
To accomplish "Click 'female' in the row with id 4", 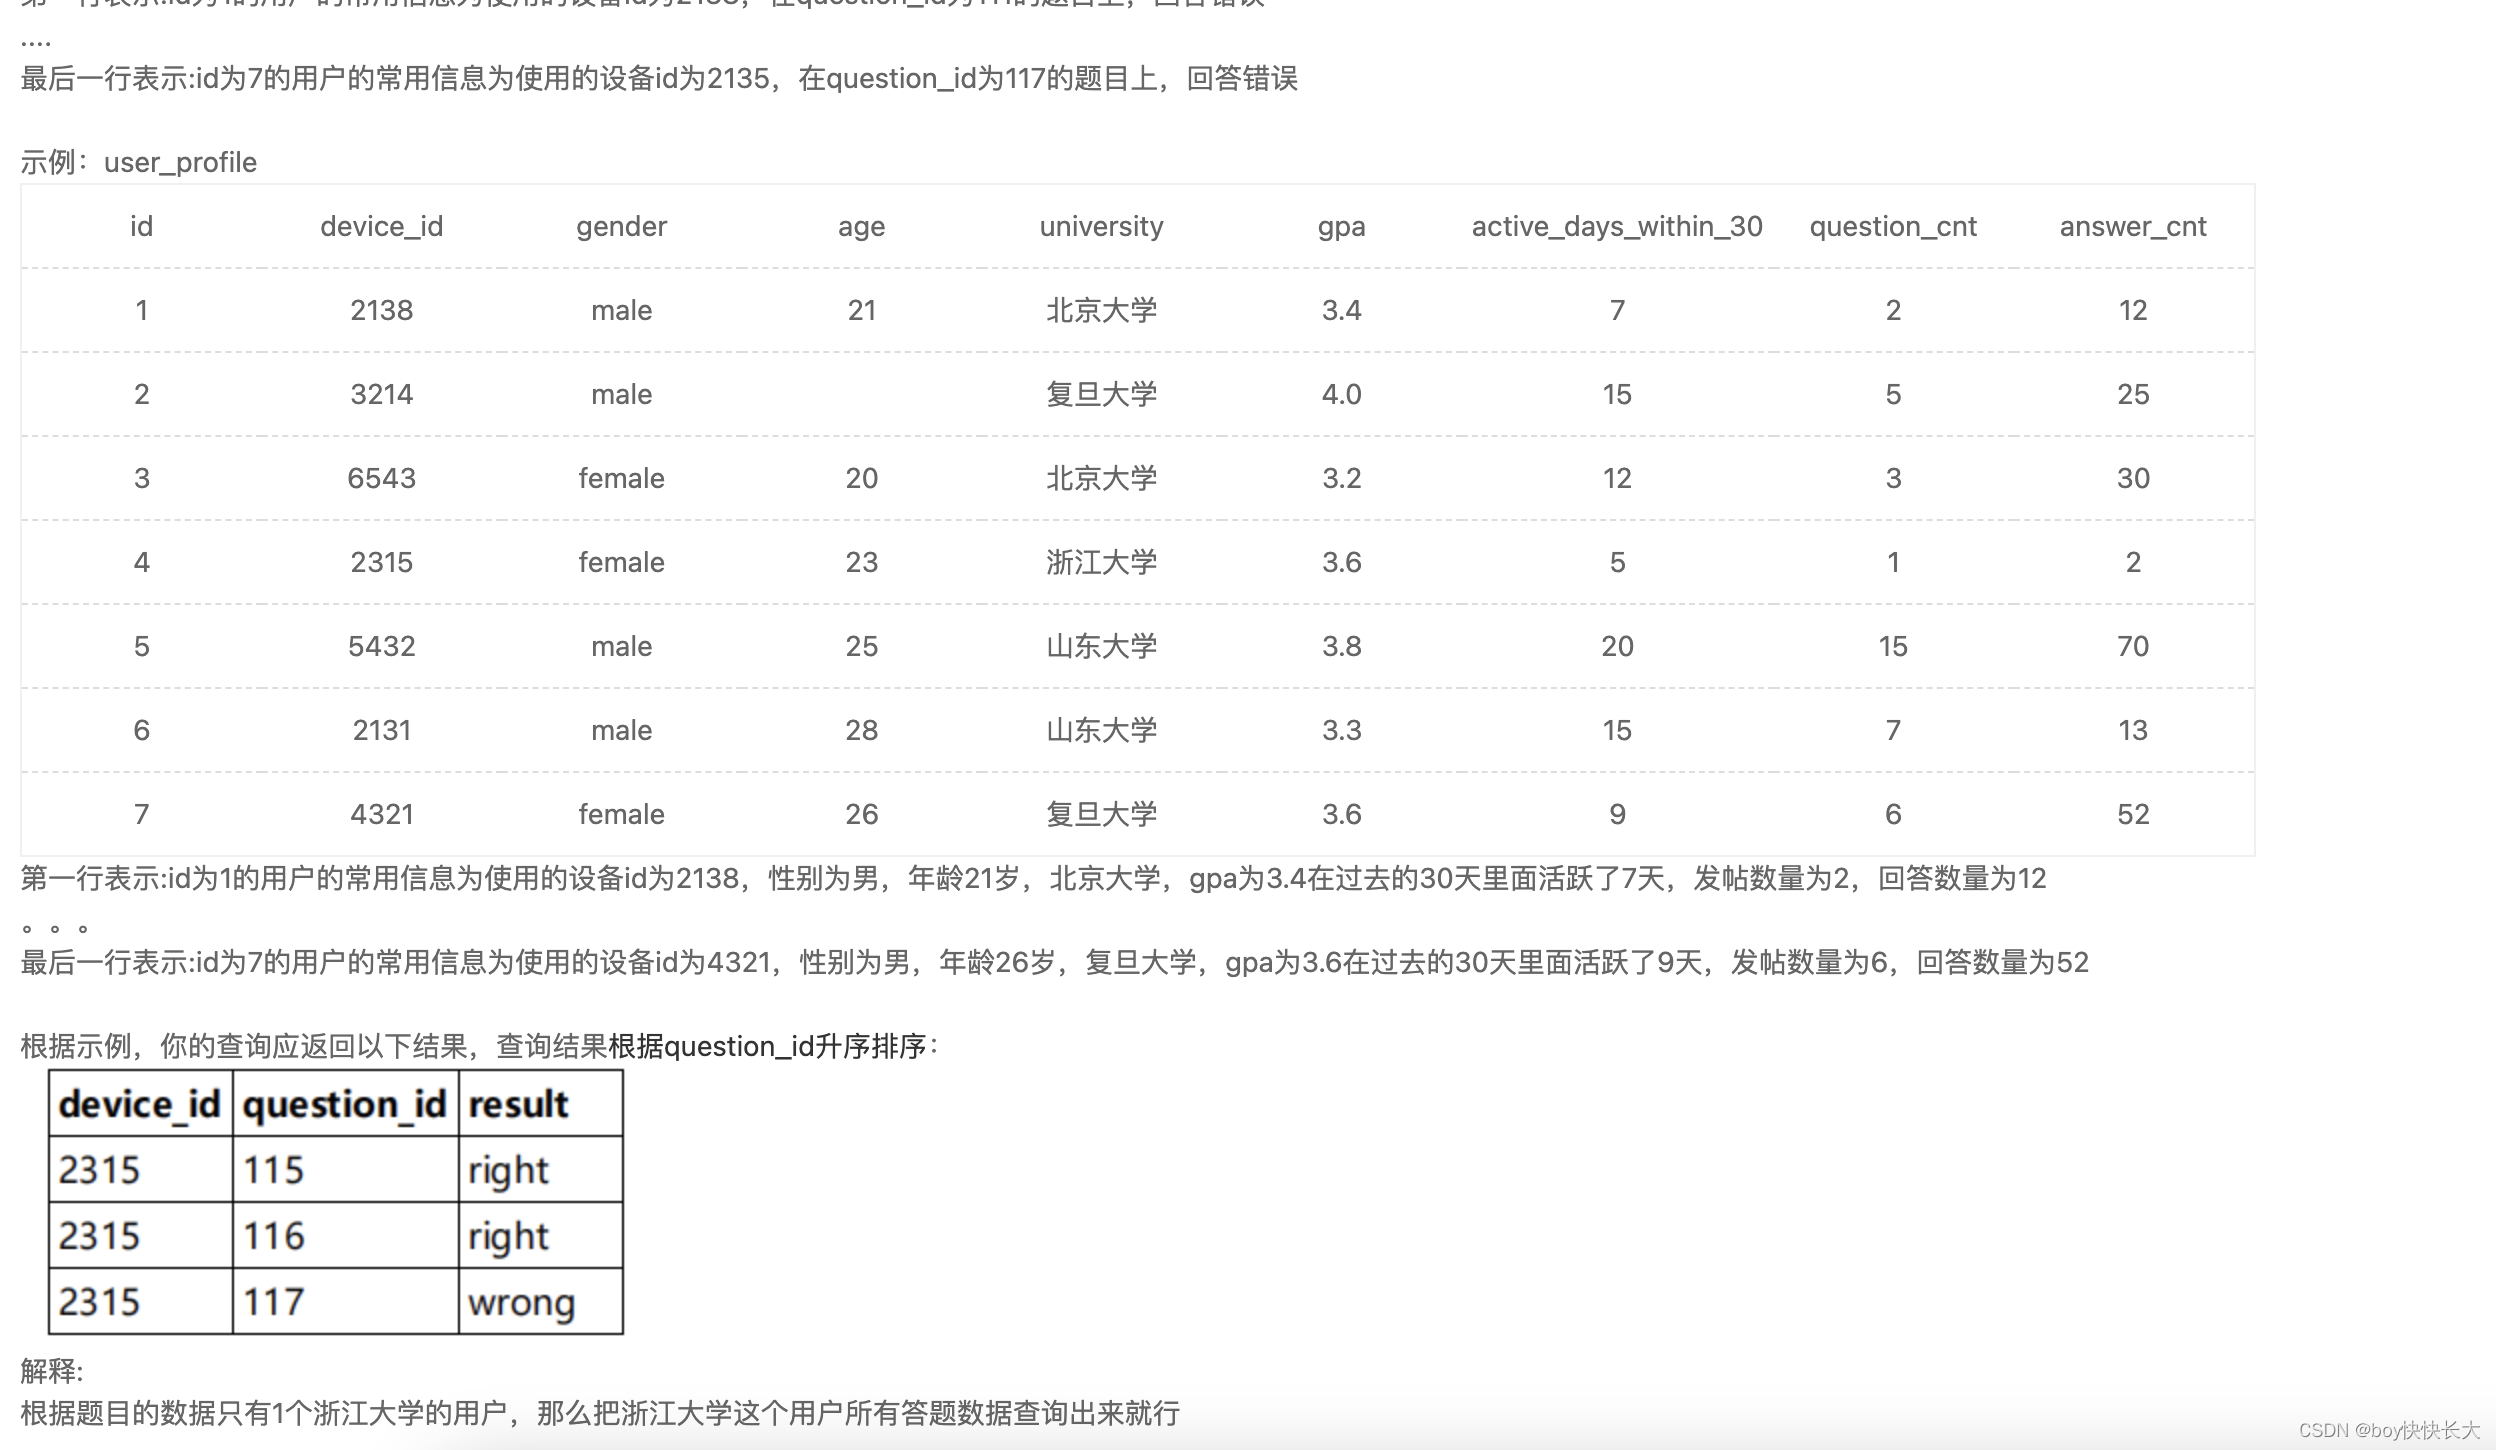I will 621,562.
